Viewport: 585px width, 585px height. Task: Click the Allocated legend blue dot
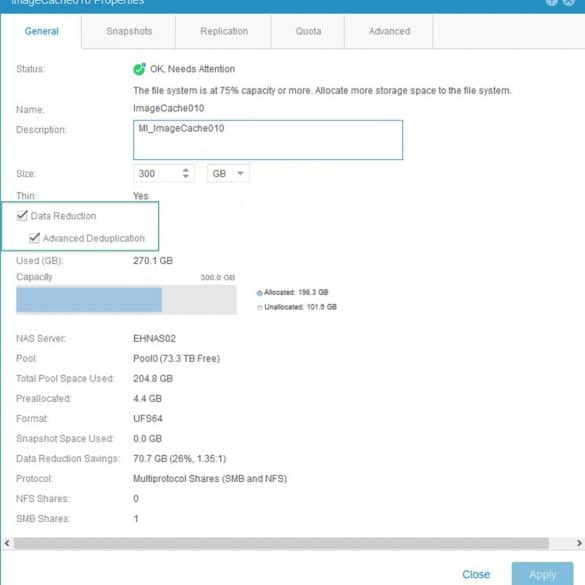pos(260,293)
